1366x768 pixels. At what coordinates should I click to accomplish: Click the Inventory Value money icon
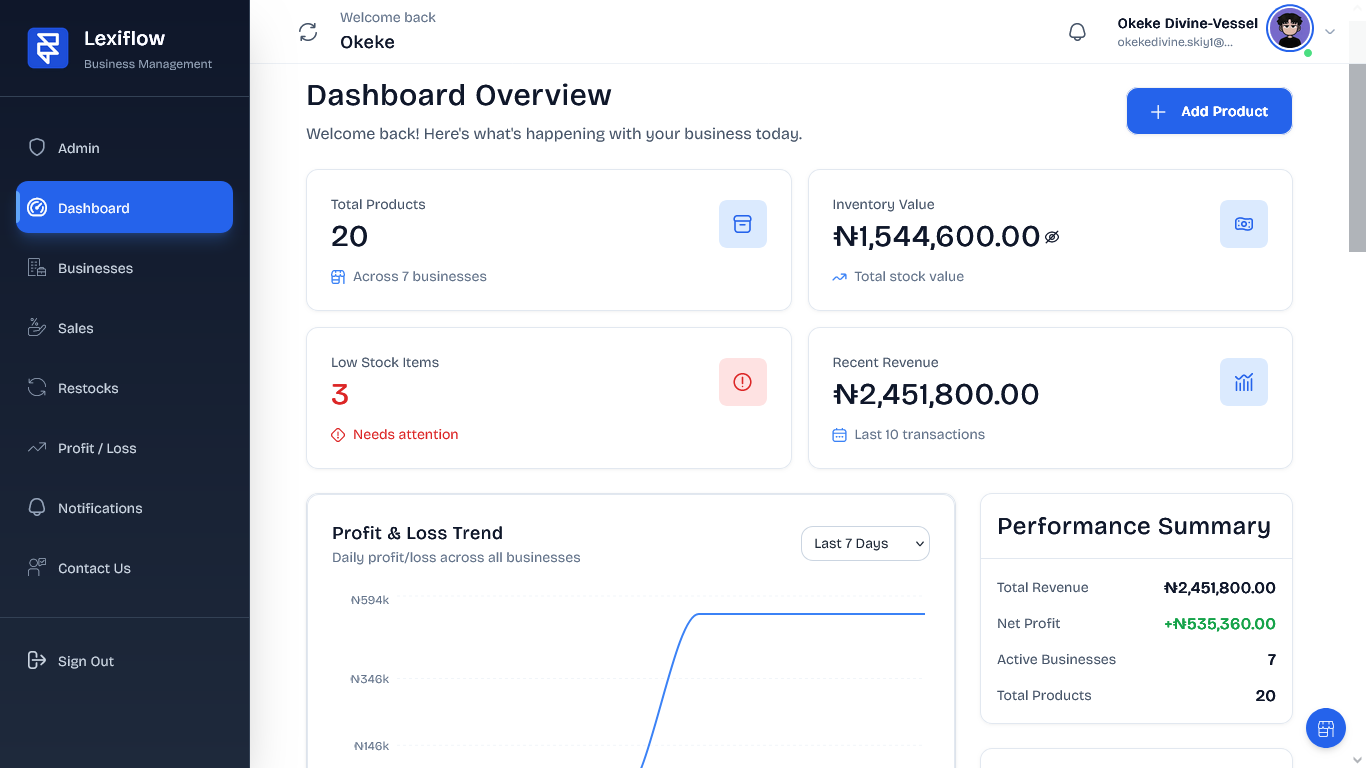pyautogui.click(x=1244, y=224)
